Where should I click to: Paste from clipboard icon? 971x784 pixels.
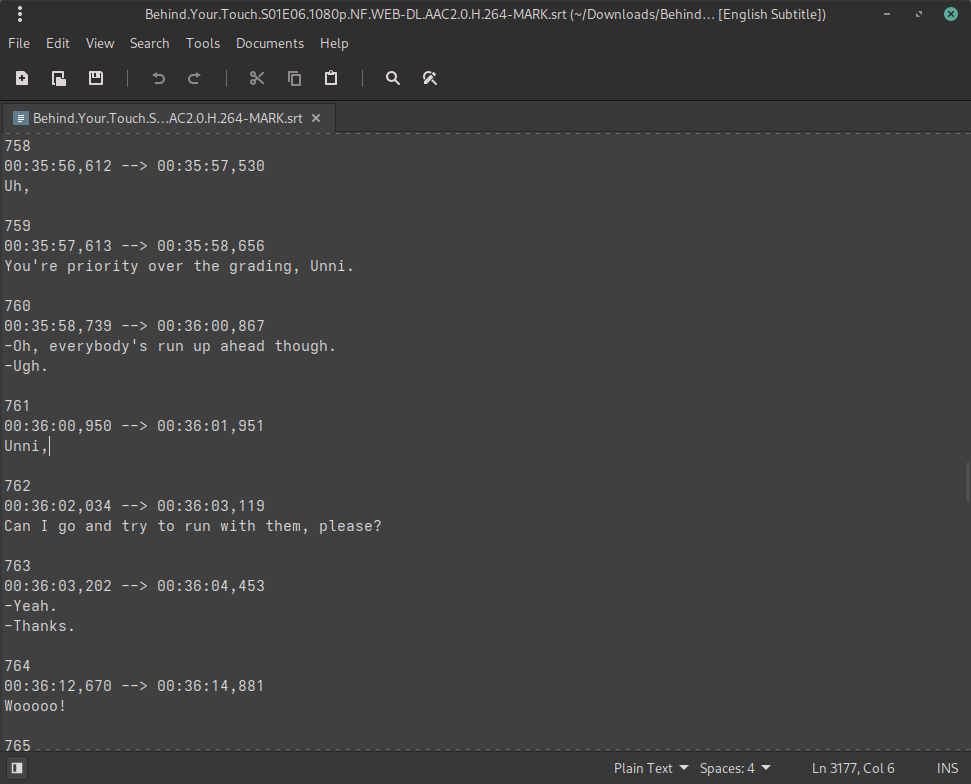[x=331, y=78]
